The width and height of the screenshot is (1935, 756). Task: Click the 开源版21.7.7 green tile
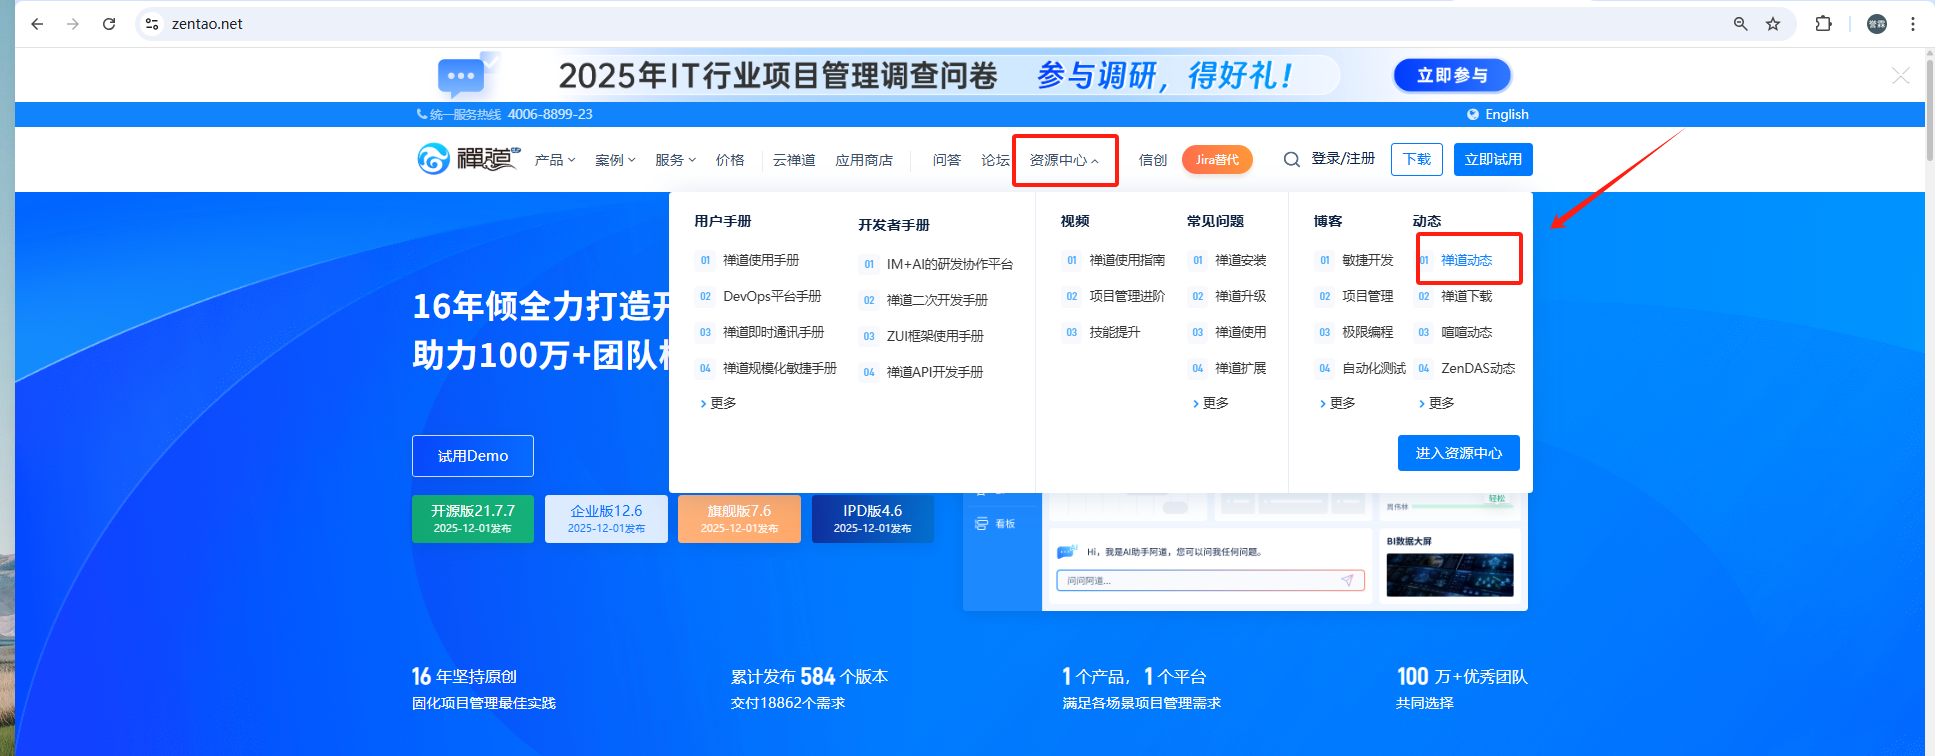(472, 519)
